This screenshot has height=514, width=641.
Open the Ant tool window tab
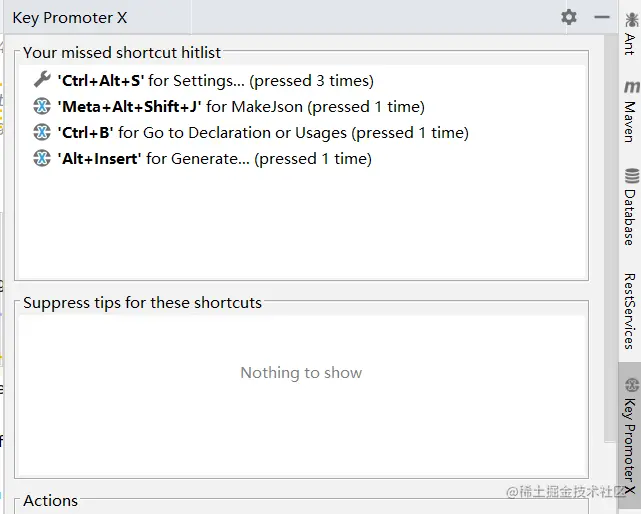[x=630, y=34]
